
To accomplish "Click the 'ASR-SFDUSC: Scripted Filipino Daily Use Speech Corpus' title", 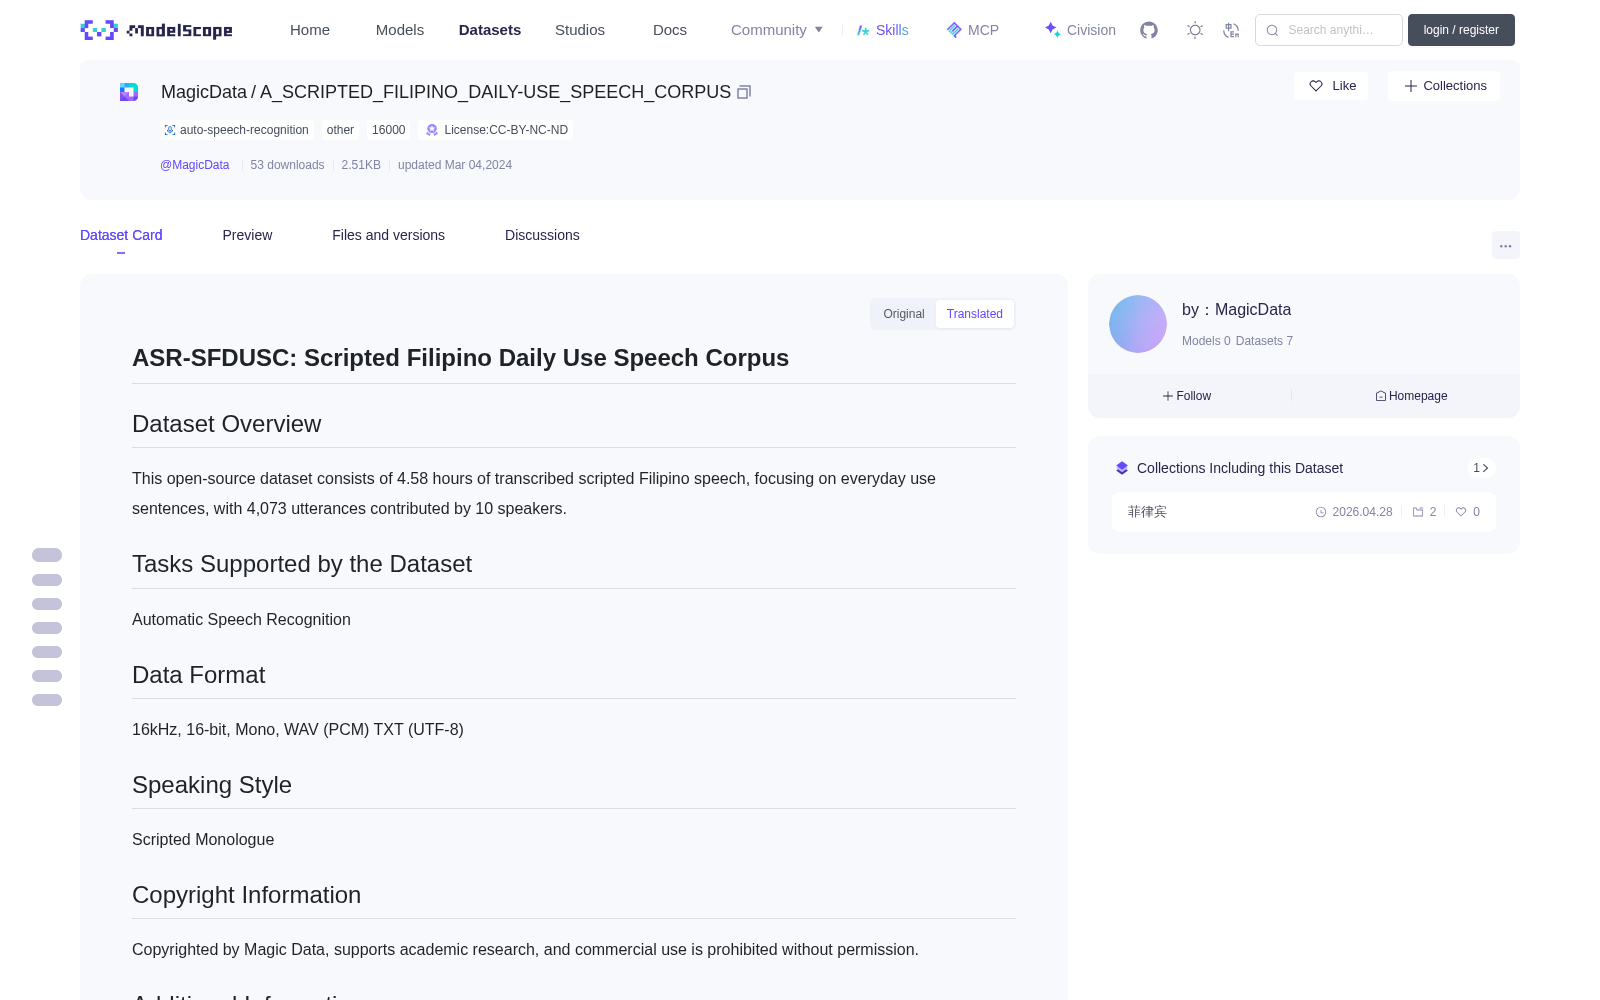I will (461, 358).
